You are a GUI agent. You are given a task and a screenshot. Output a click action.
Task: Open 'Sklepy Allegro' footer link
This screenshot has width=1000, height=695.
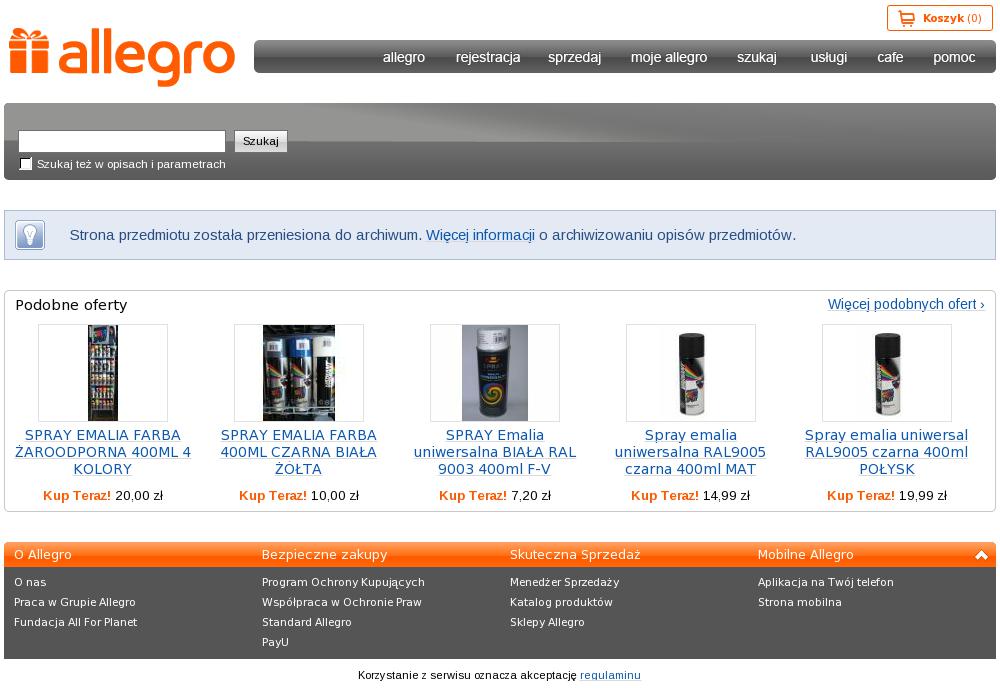pos(547,622)
